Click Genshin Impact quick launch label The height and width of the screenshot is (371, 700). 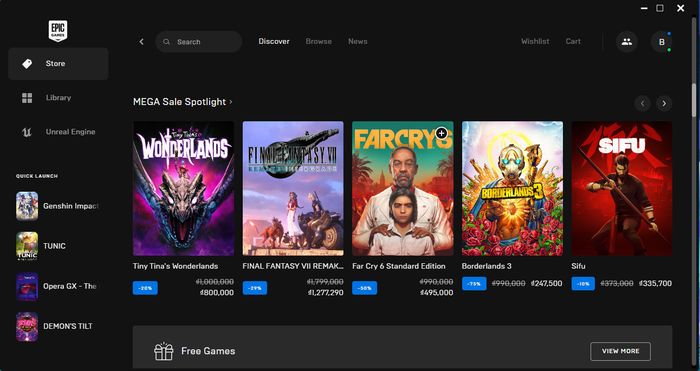point(71,206)
